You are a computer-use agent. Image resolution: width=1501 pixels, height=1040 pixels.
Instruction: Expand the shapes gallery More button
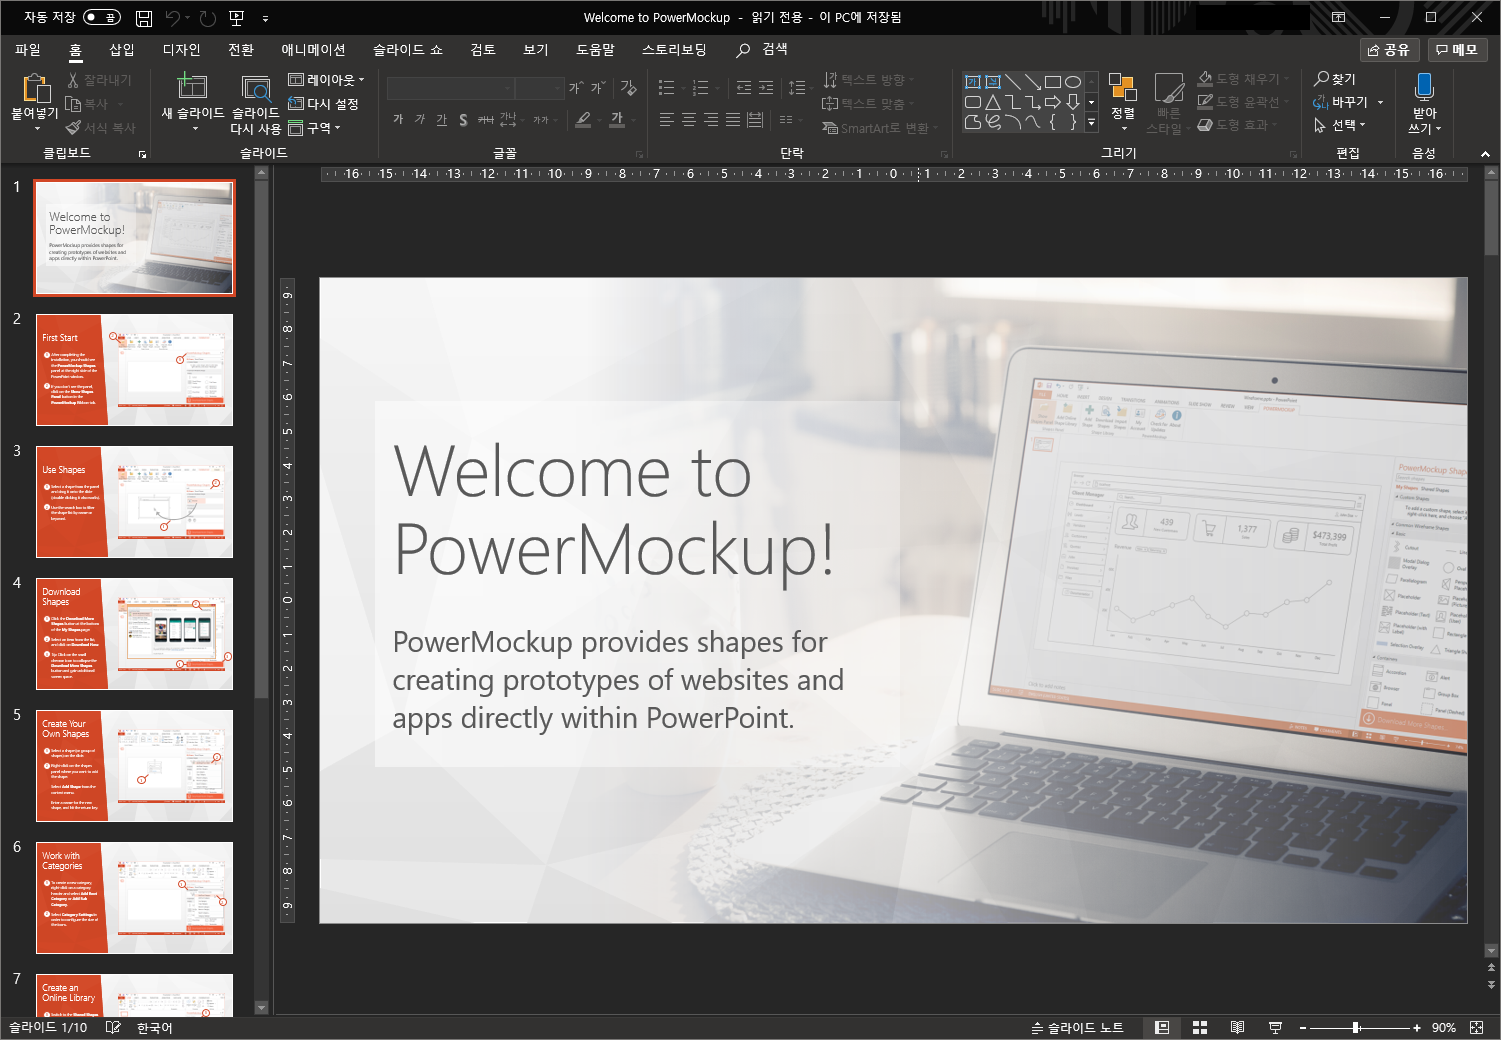click(x=1091, y=122)
